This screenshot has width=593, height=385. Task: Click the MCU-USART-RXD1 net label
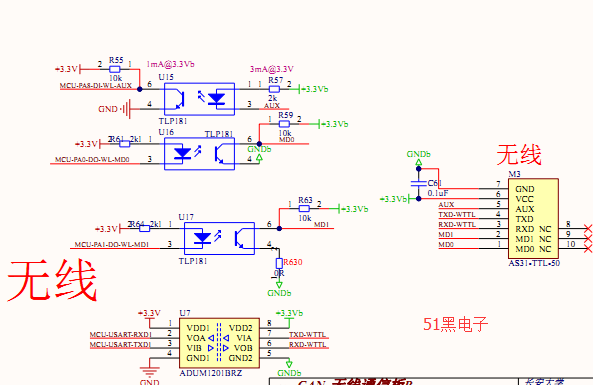[121, 335]
